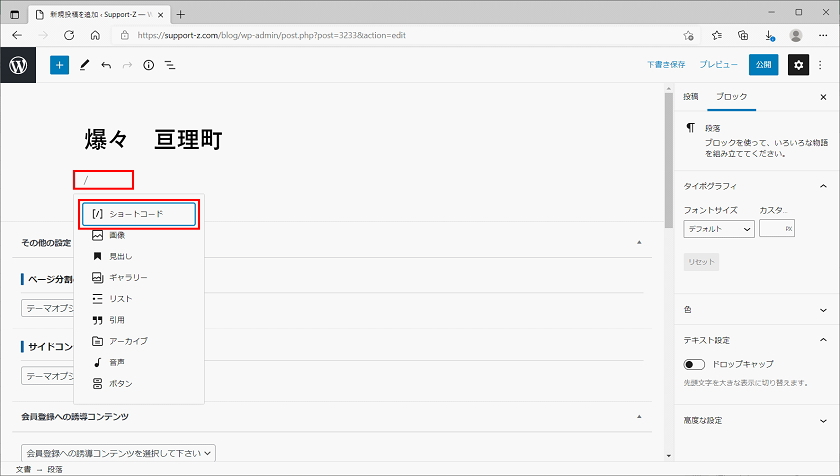Open the フォントサイズ デフォルト dropdown
Screen dimensions: 840x476
click(x=719, y=229)
